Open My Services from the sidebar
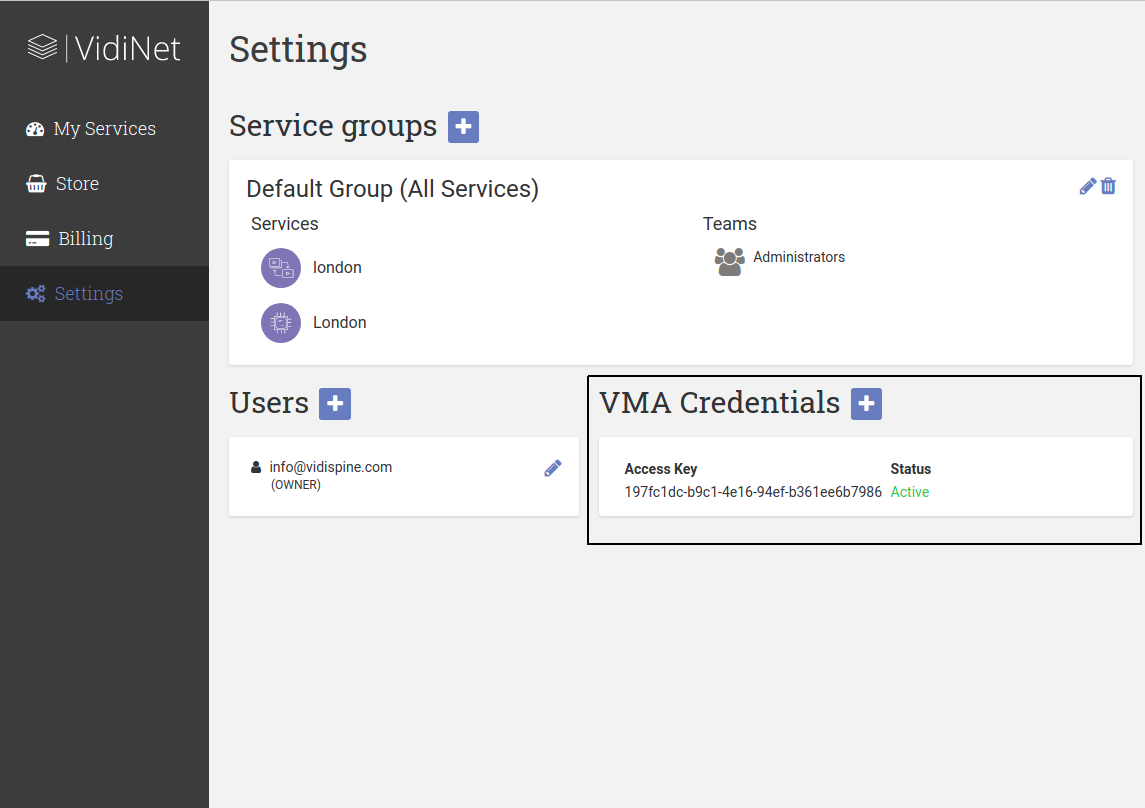Viewport: 1145px width, 808px height. (x=104, y=129)
